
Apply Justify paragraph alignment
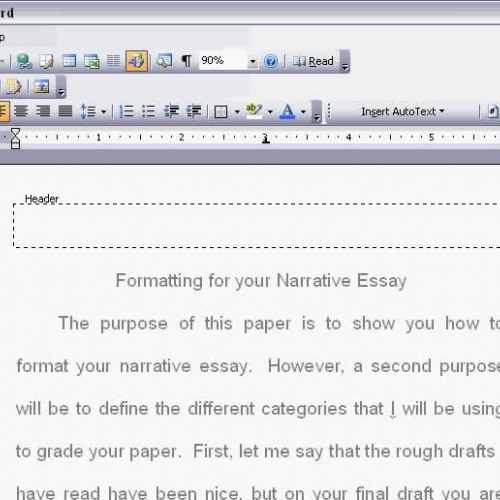[x=65, y=111]
